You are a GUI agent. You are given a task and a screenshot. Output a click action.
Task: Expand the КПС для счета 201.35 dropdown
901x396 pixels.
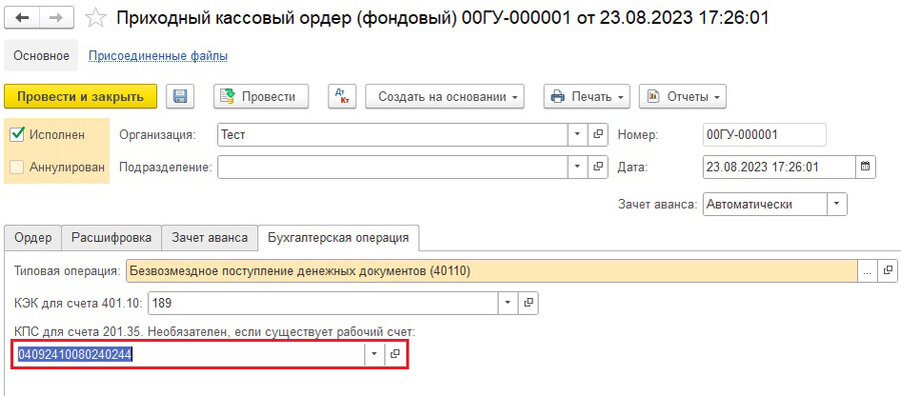(x=374, y=354)
